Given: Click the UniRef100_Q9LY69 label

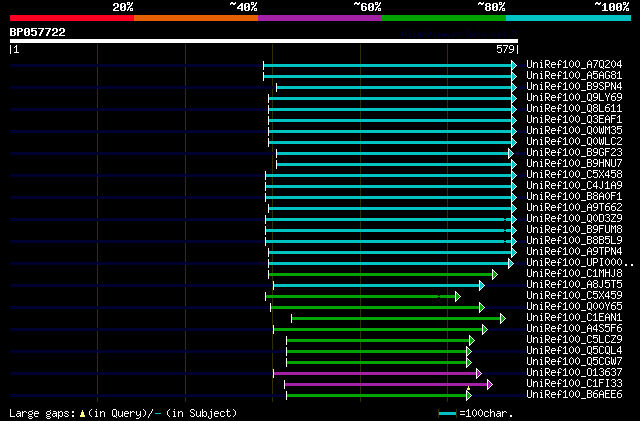Looking at the screenshot, I should coord(574,98).
